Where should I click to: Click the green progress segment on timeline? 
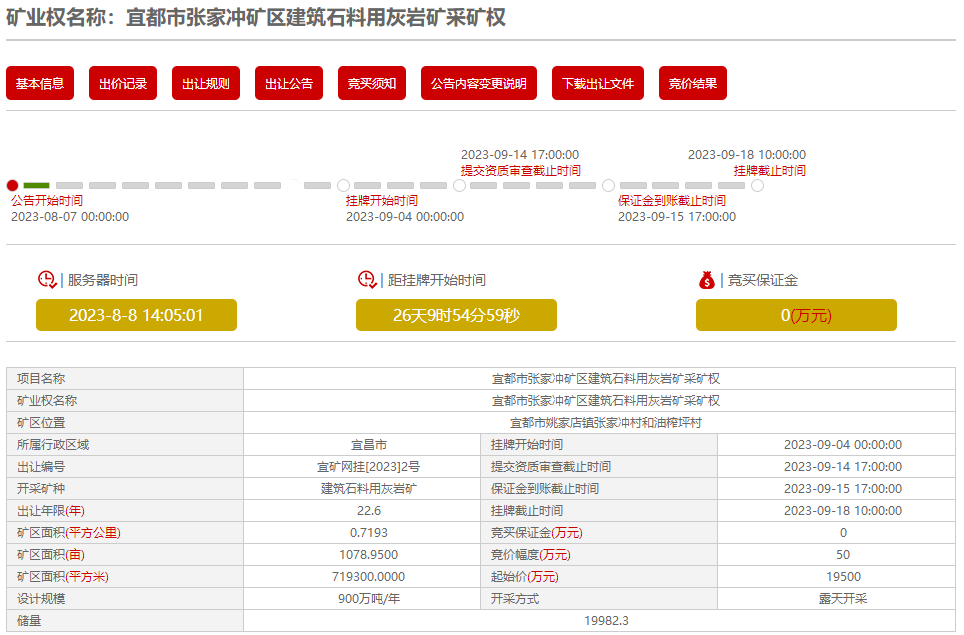click(x=37, y=185)
